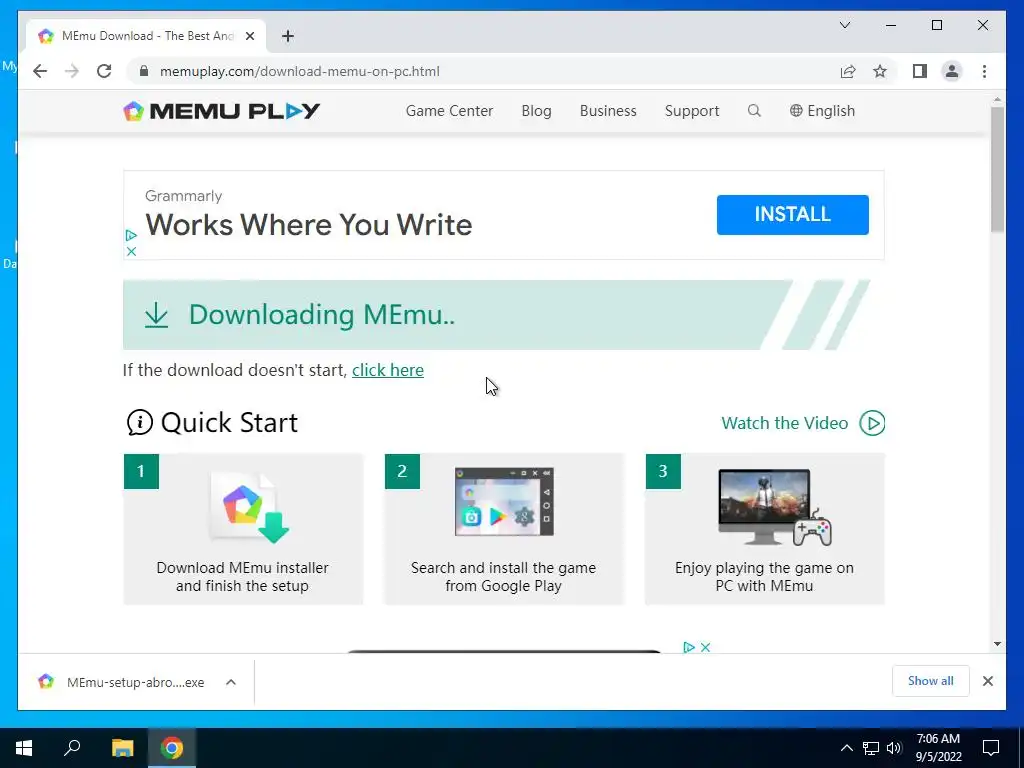Click the site search magnifier icon
The image size is (1024, 768).
(x=754, y=110)
